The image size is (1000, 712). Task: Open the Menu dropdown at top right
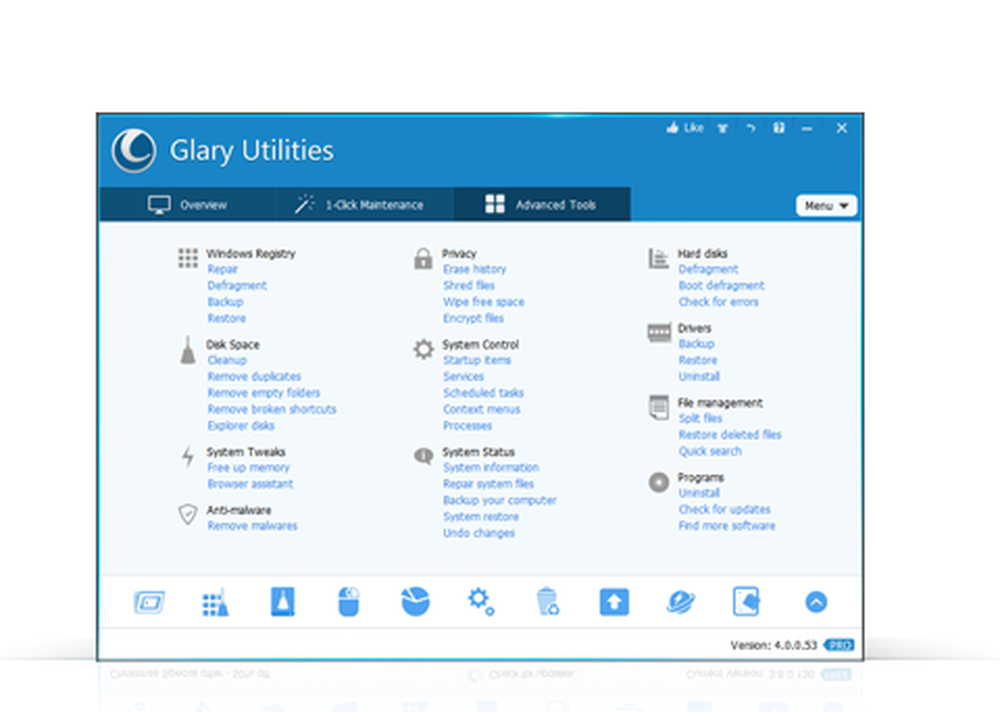tap(825, 205)
